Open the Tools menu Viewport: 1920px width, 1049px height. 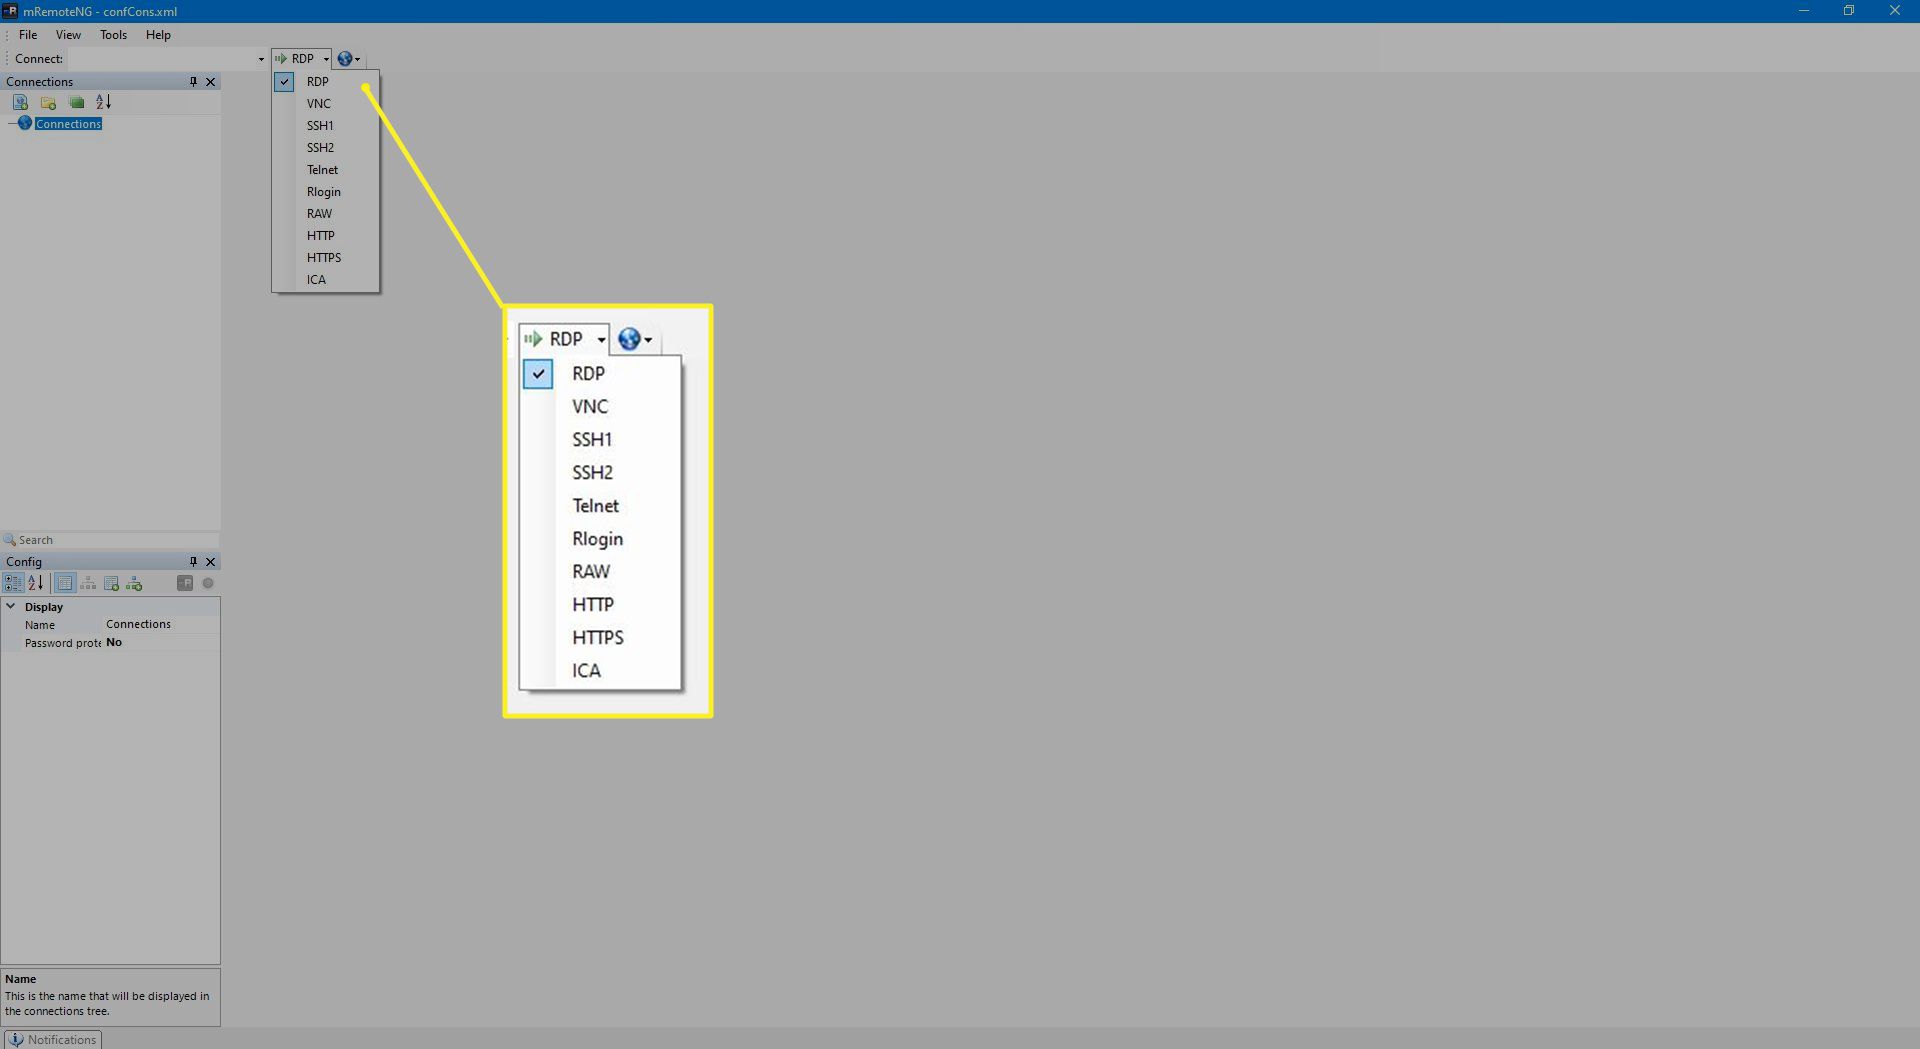click(113, 35)
